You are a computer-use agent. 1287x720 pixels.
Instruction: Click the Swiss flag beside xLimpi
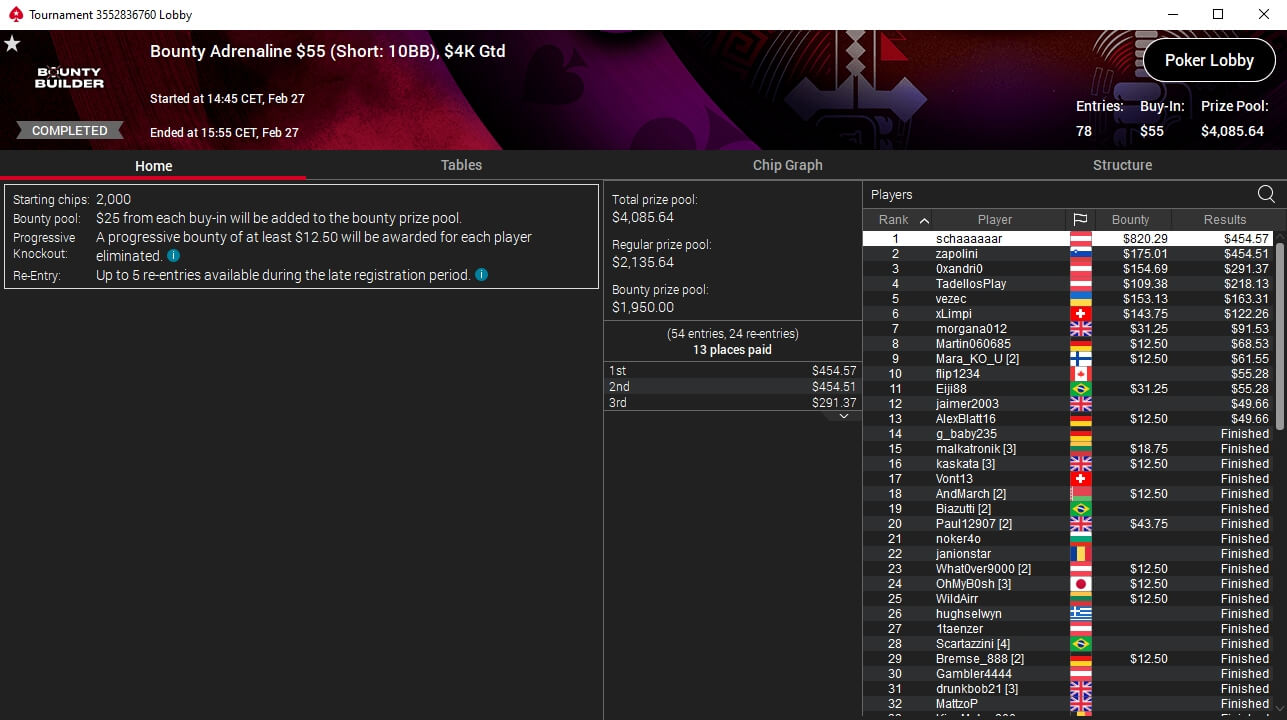point(1080,314)
